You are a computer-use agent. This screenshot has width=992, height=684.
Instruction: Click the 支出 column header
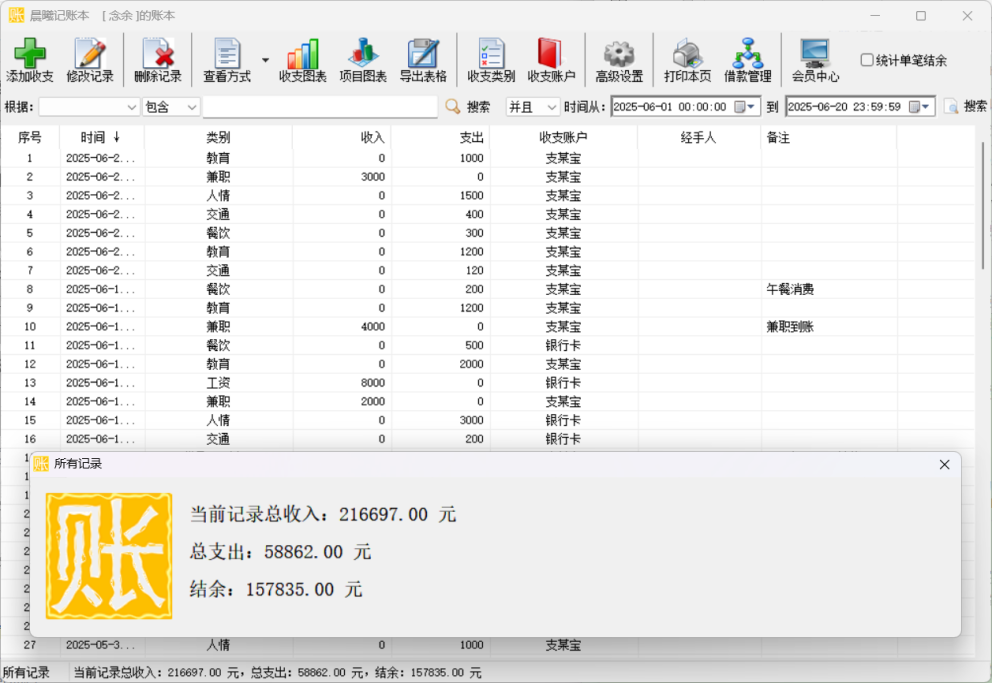coord(440,137)
